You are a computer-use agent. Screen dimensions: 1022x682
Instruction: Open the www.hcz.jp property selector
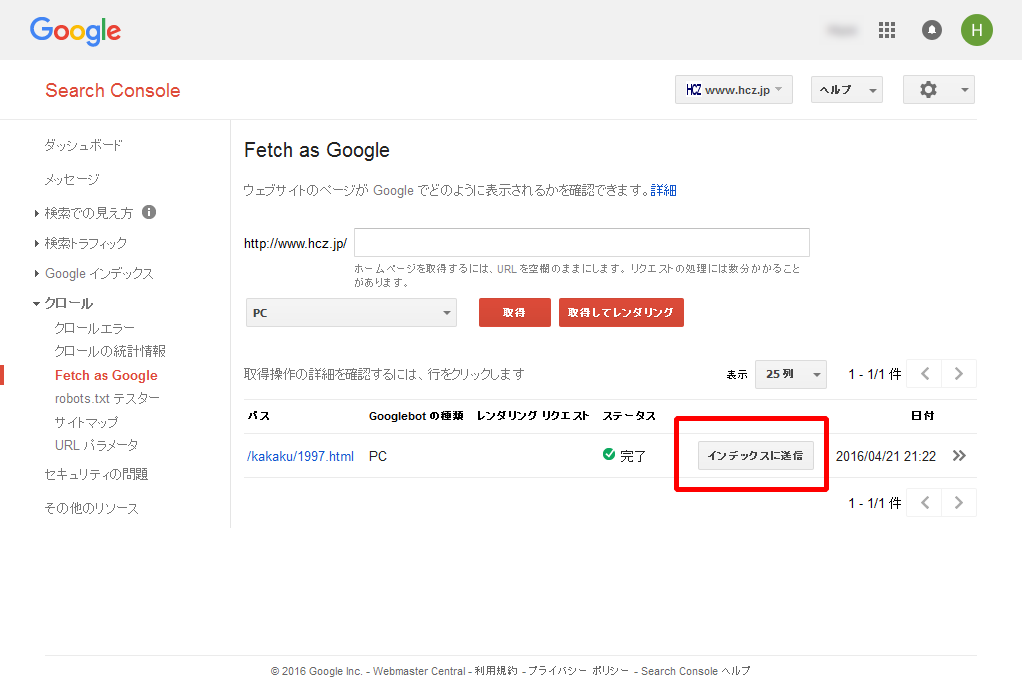click(x=733, y=90)
